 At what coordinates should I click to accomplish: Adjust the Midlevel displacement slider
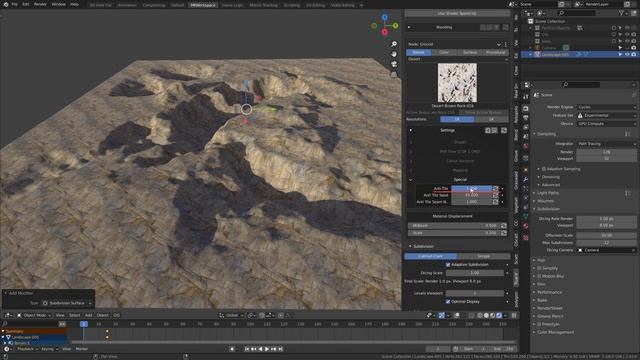pos(454,225)
